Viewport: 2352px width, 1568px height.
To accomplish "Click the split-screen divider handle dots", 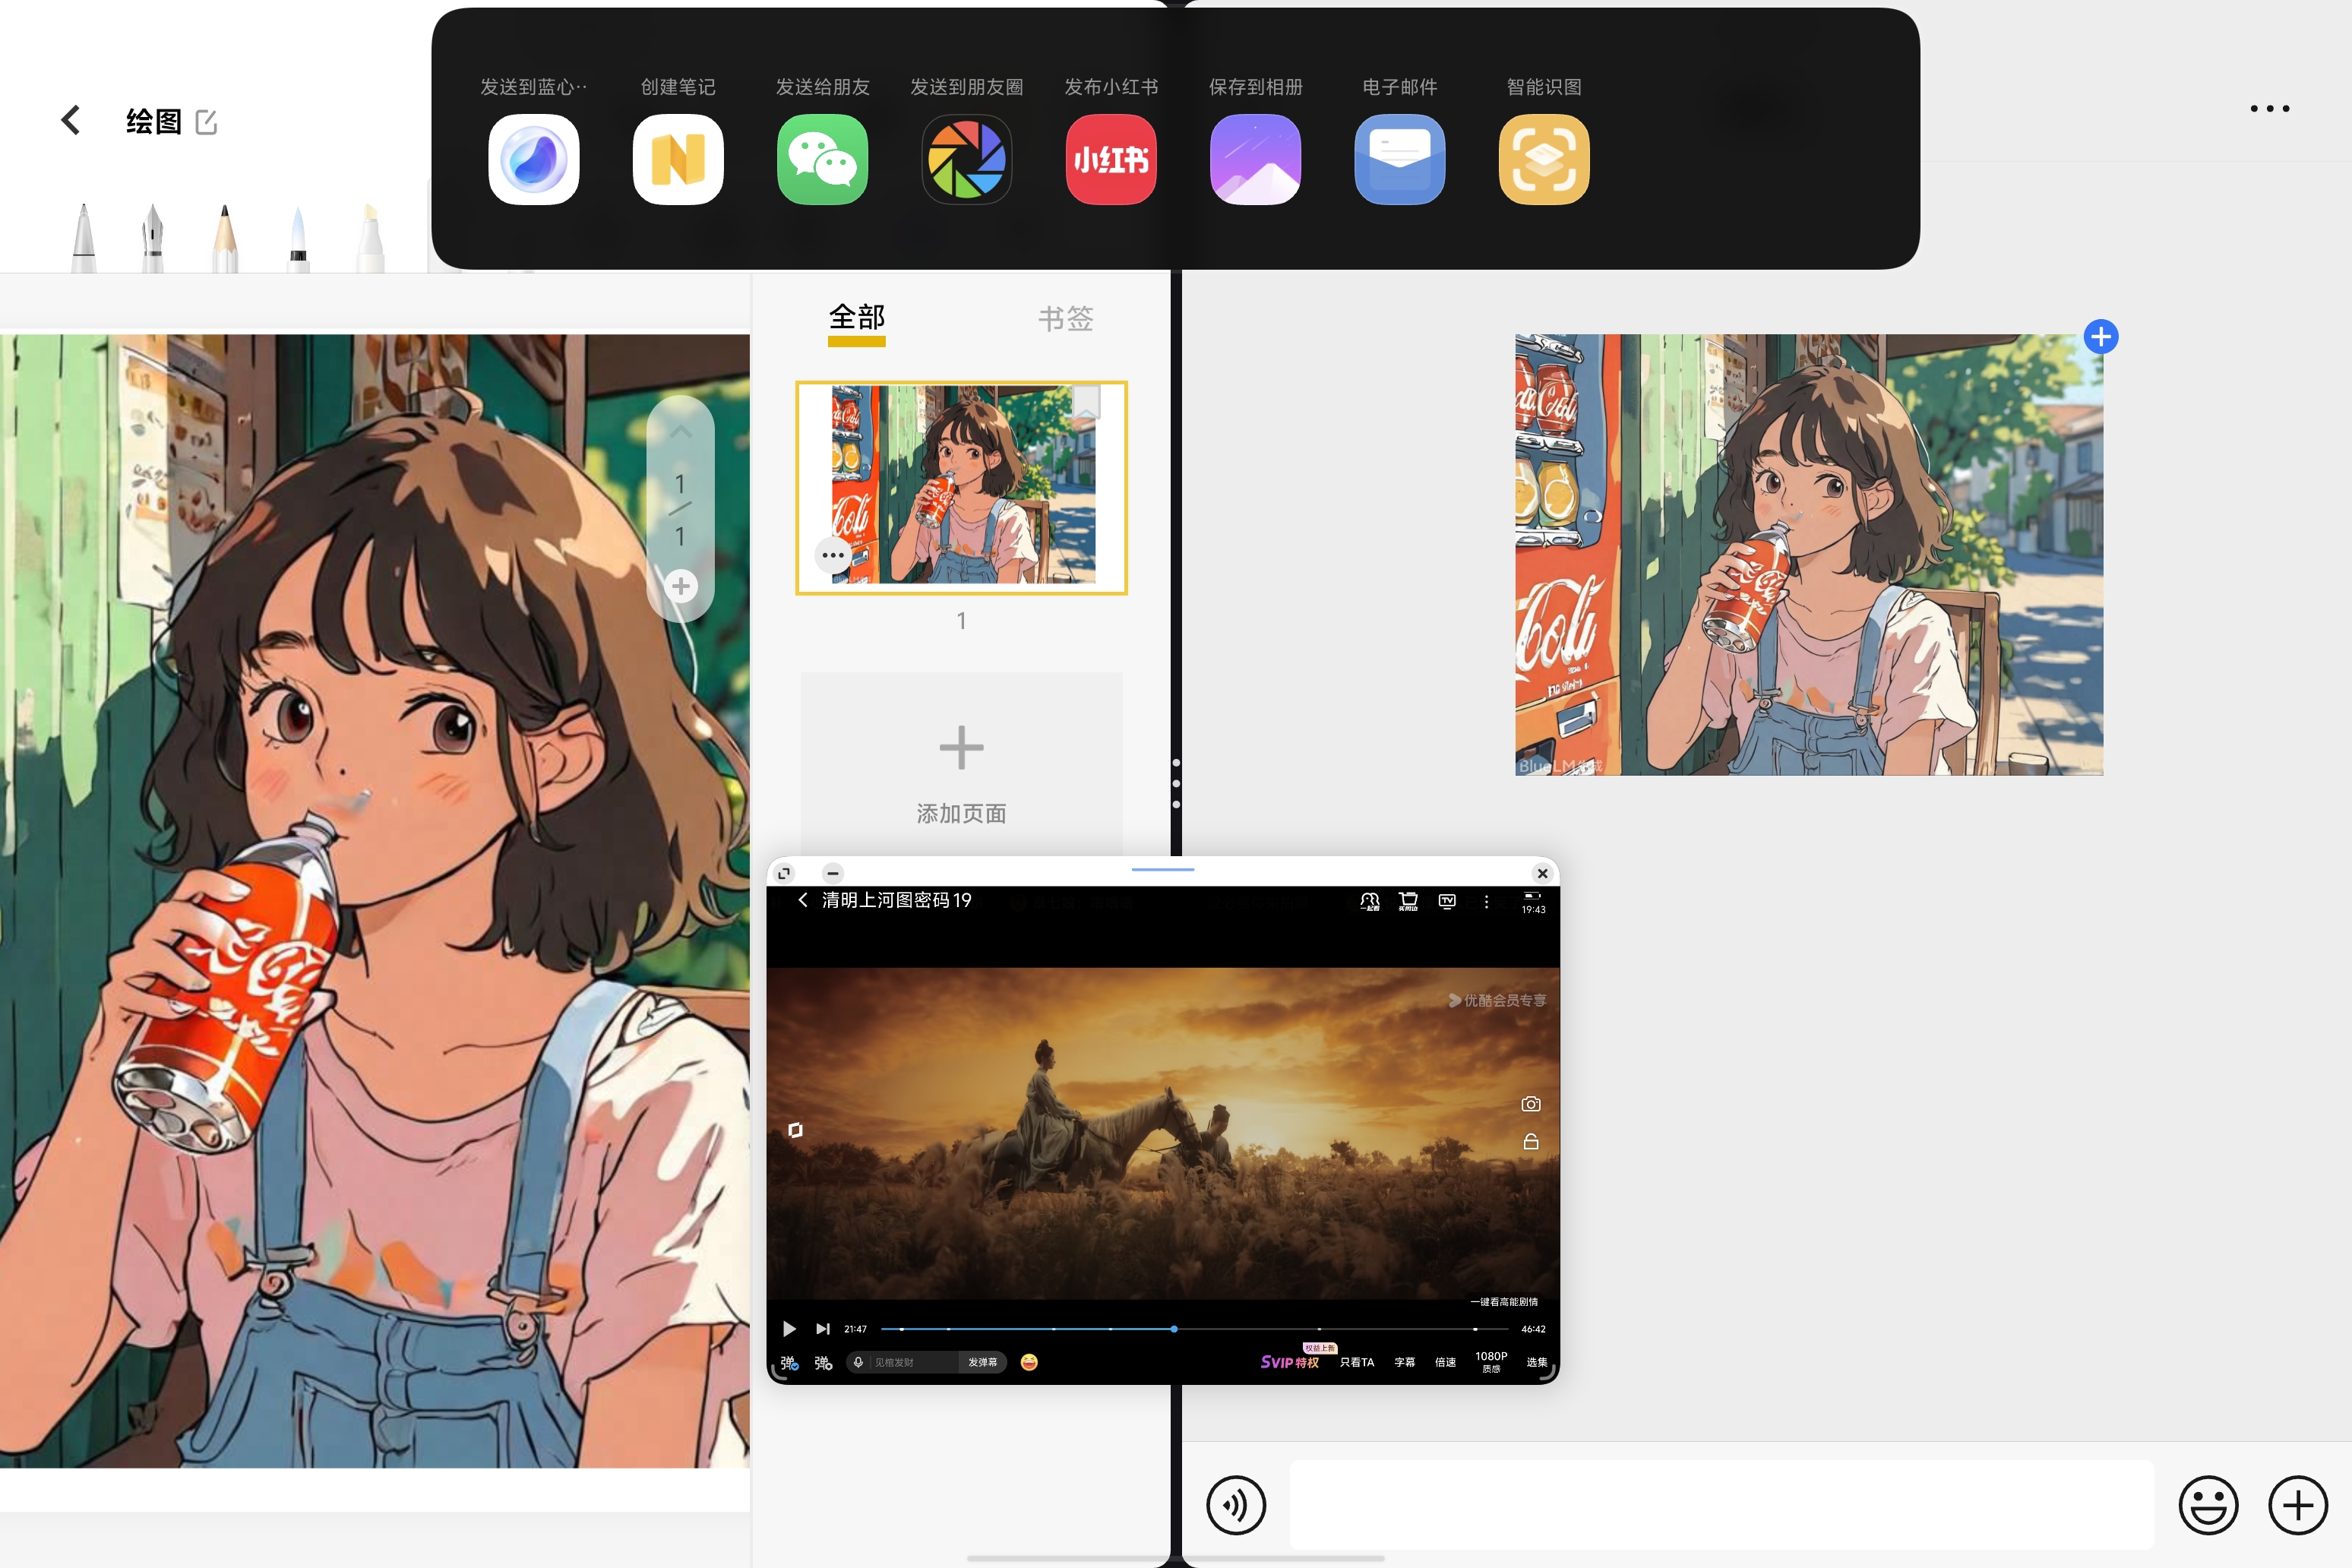I will coord(1176,783).
